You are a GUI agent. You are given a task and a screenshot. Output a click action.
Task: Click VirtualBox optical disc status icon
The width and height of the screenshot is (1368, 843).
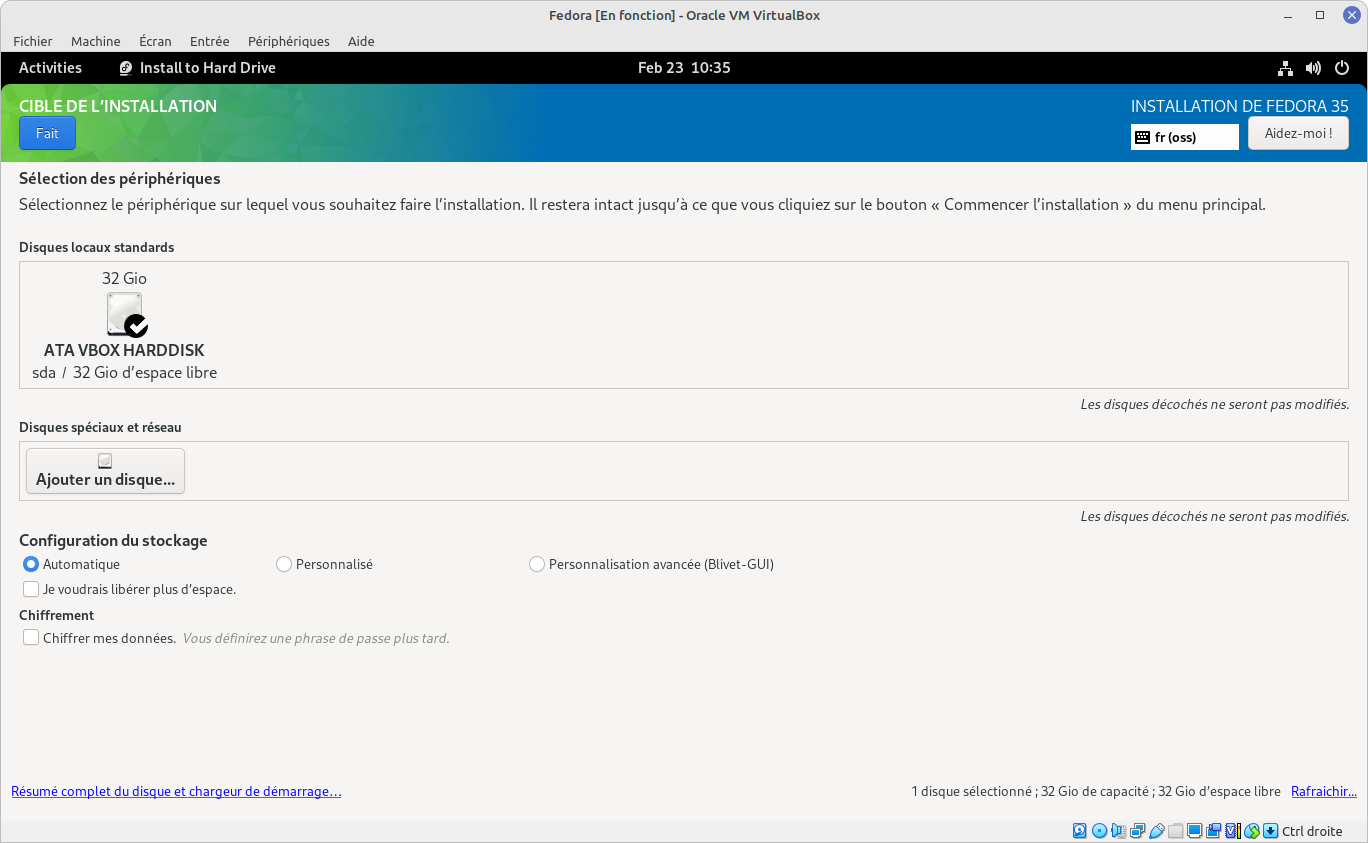click(1099, 831)
